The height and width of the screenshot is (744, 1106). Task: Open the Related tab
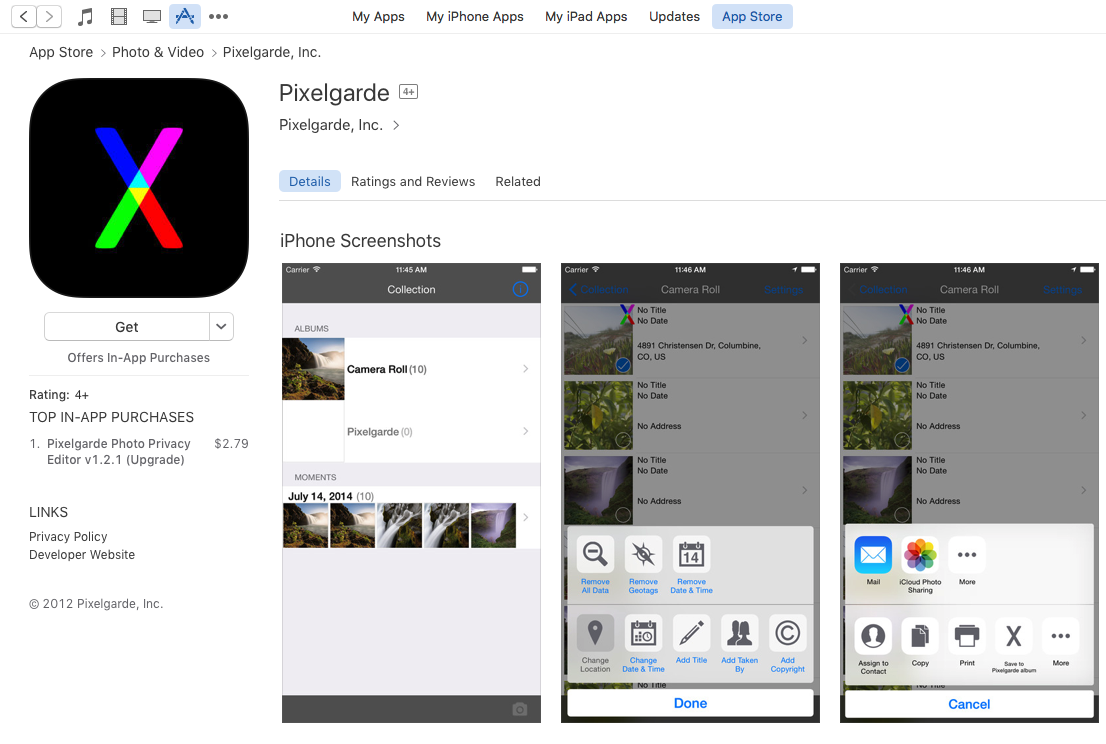[518, 181]
